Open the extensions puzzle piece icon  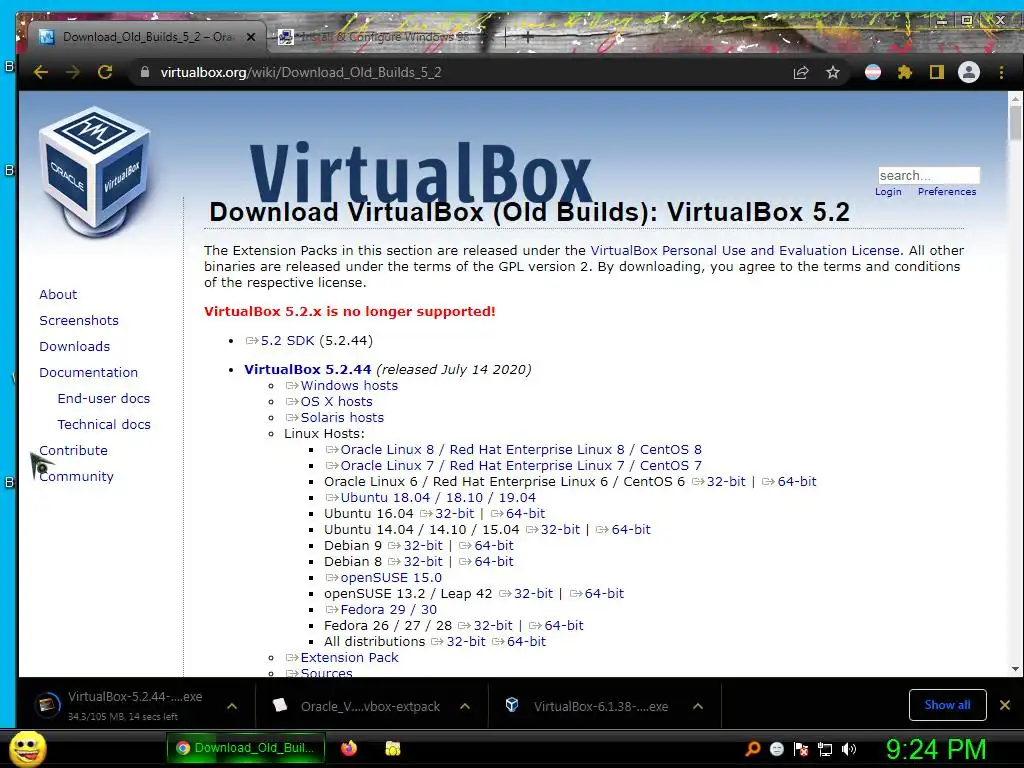904,72
